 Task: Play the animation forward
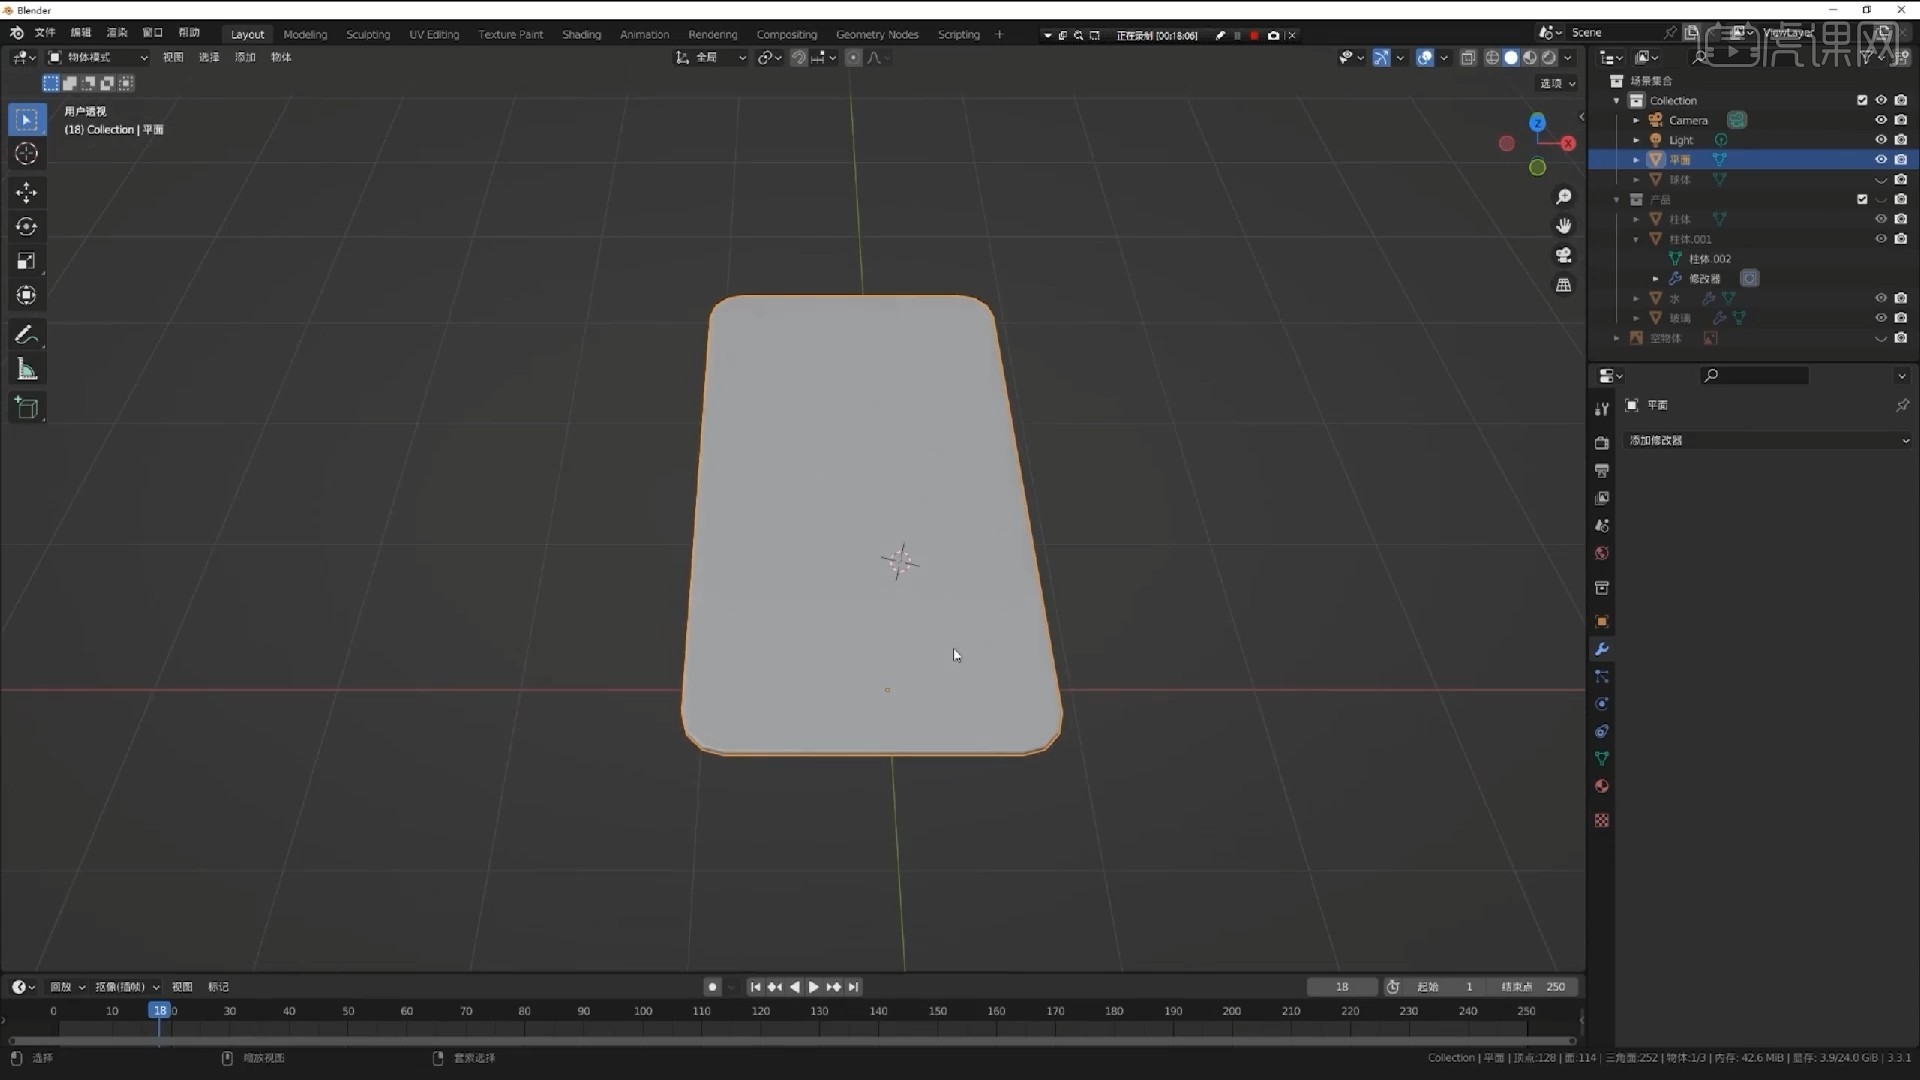coord(813,987)
